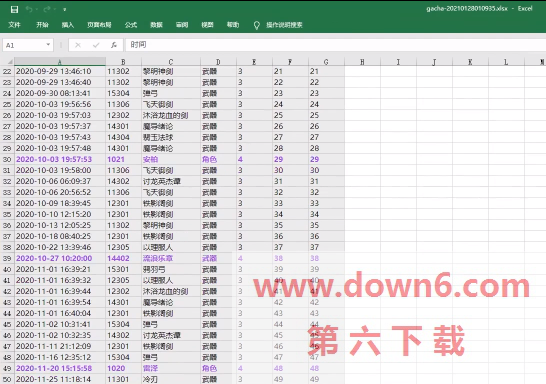Select column K header

[470, 62]
